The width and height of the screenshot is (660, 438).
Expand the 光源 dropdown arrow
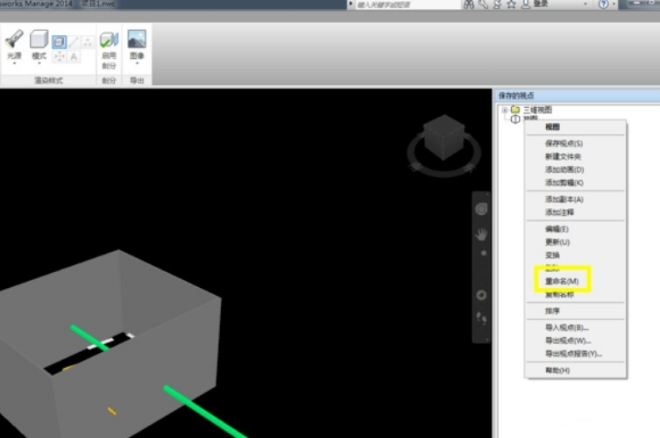point(14,63)
